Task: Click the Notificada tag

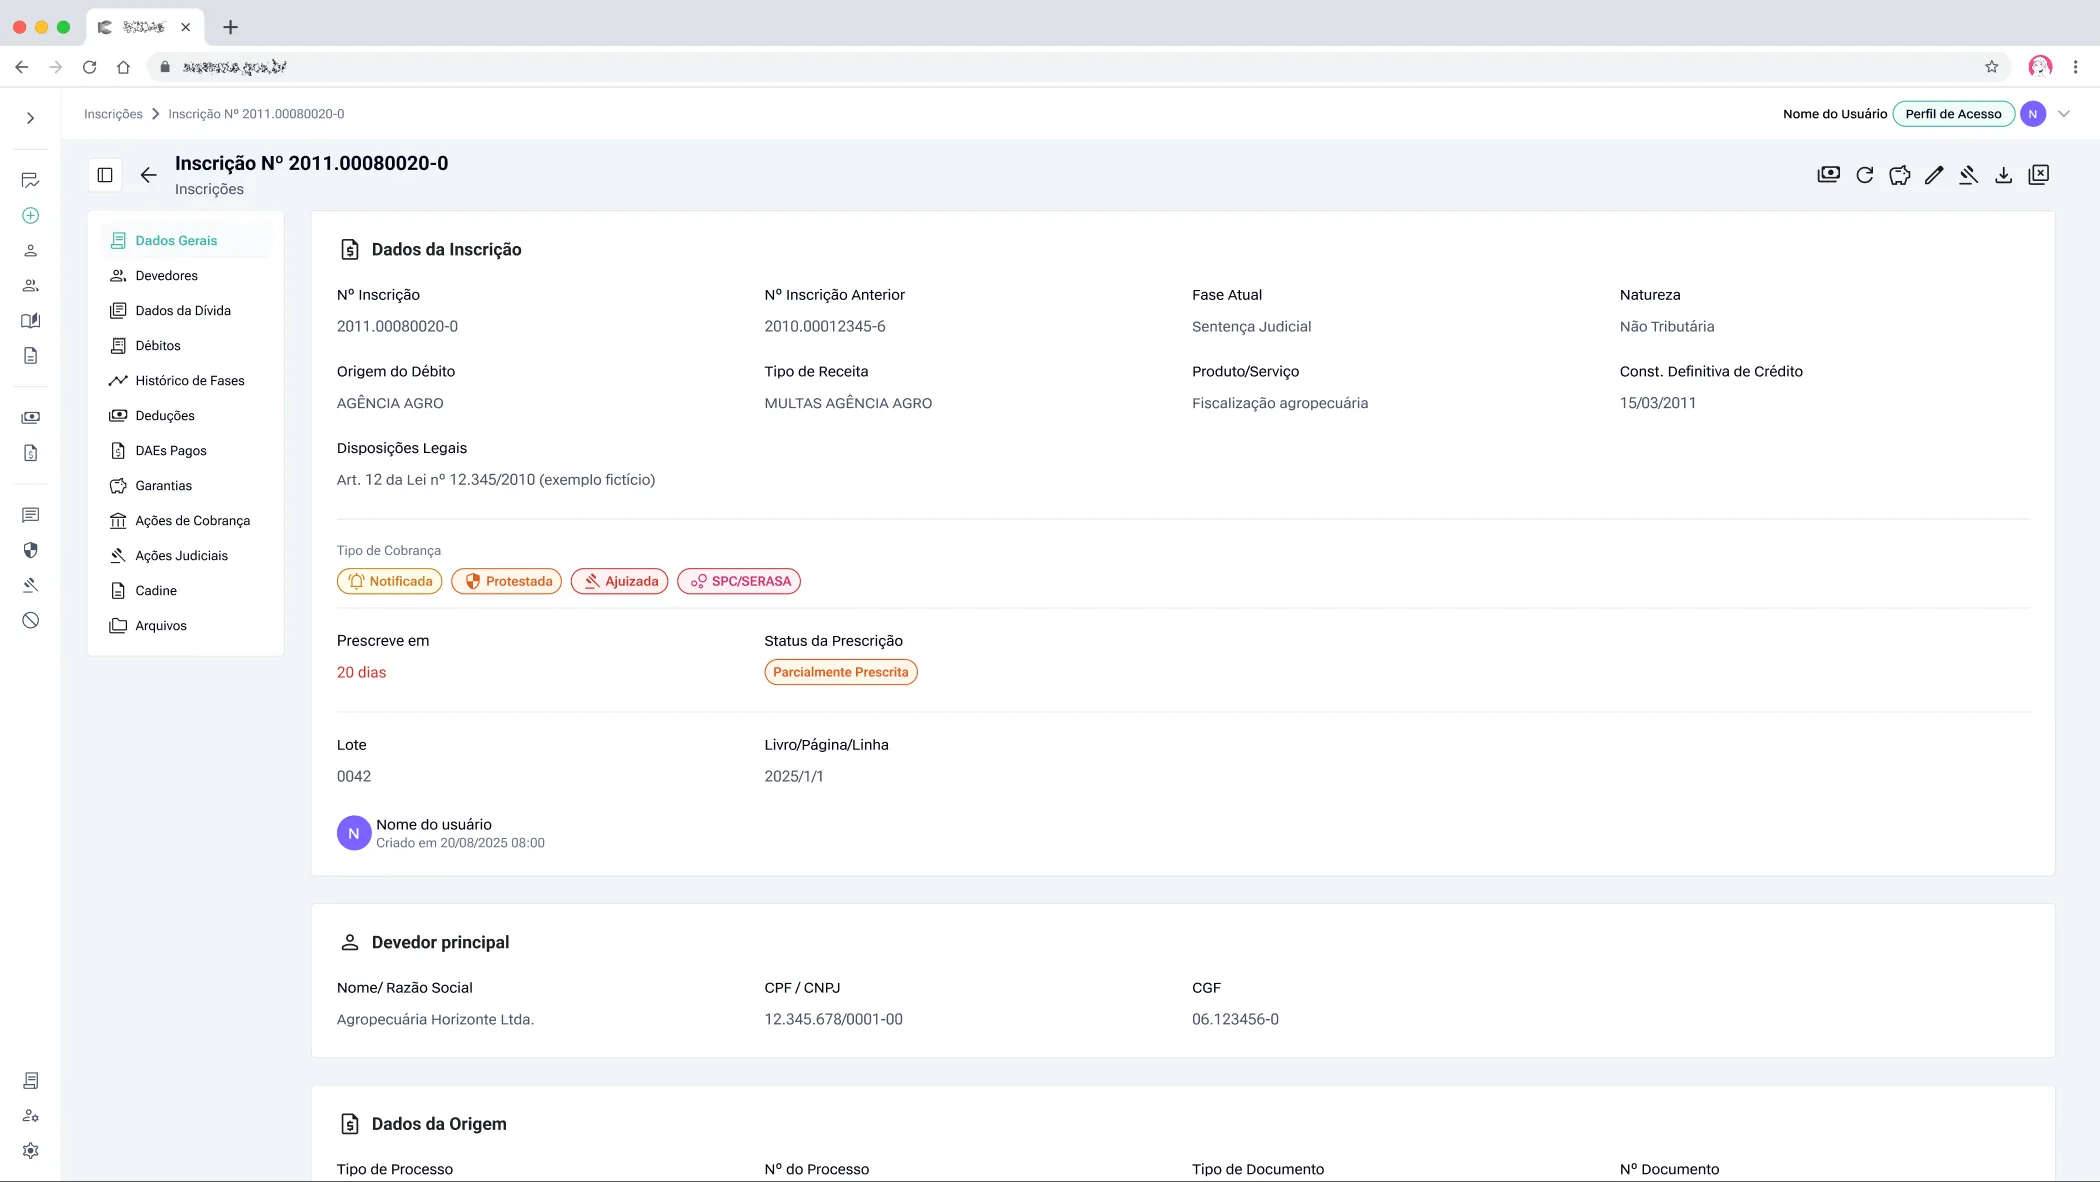Action: tap(390, 581)
